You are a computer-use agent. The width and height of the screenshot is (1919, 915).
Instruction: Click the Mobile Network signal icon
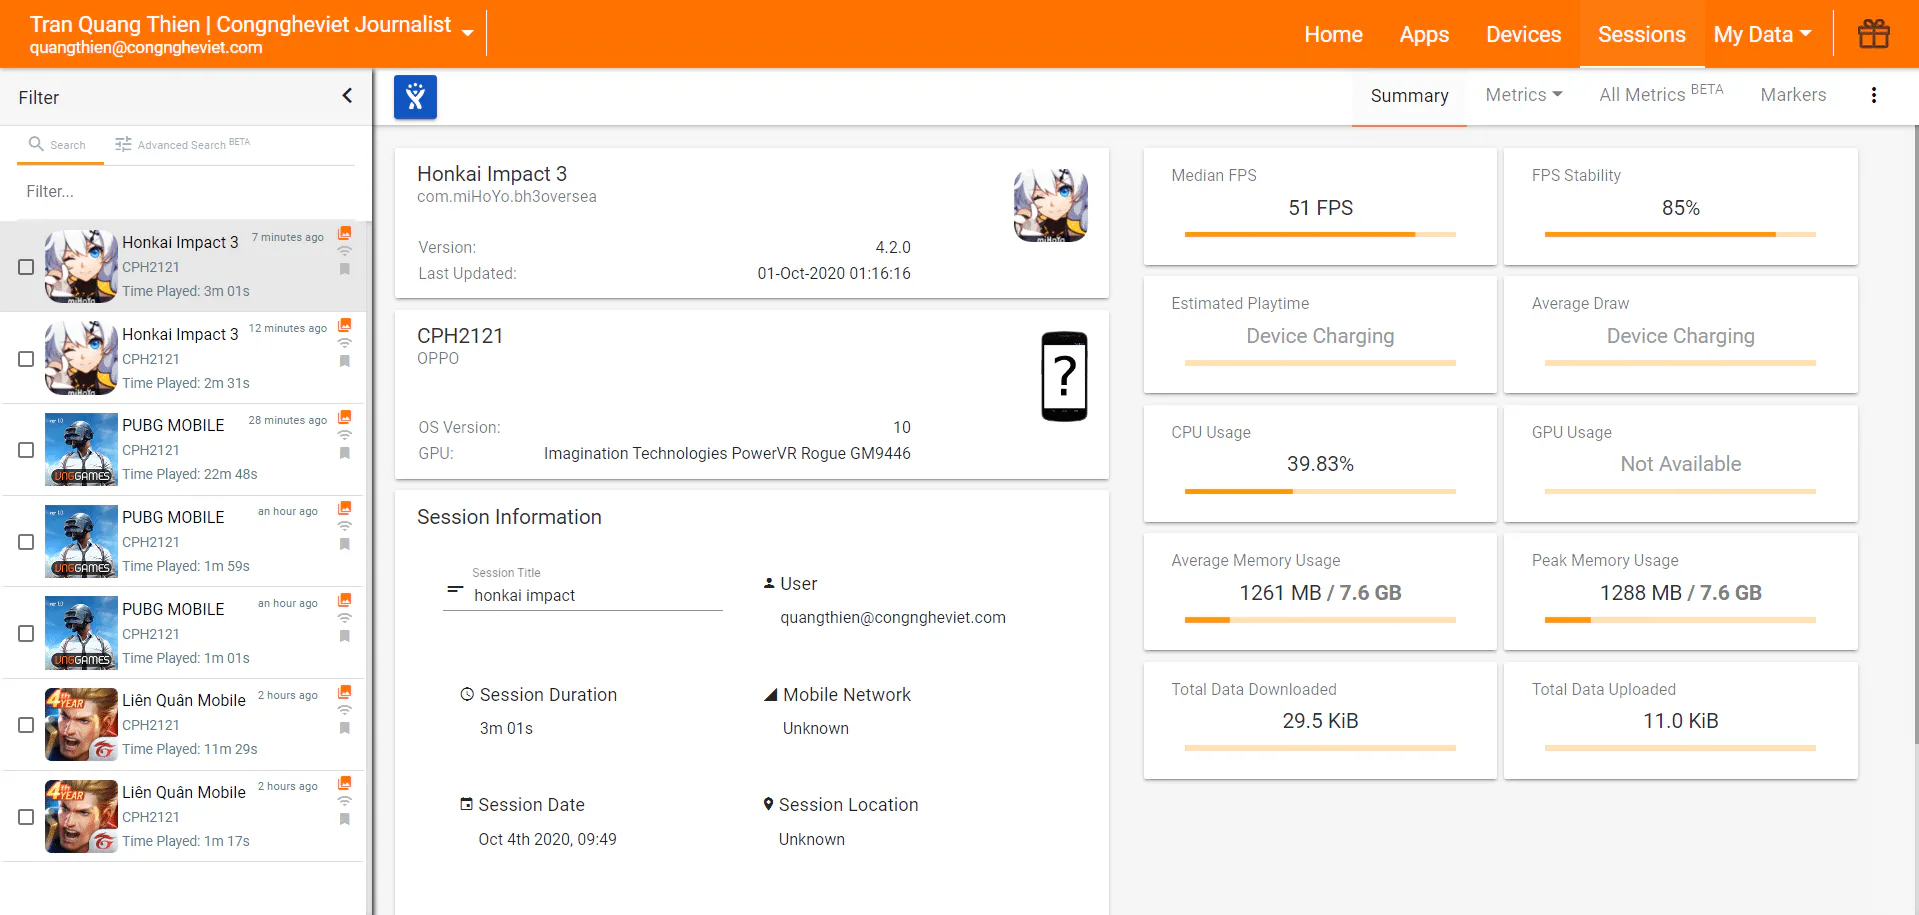point(770,694)
